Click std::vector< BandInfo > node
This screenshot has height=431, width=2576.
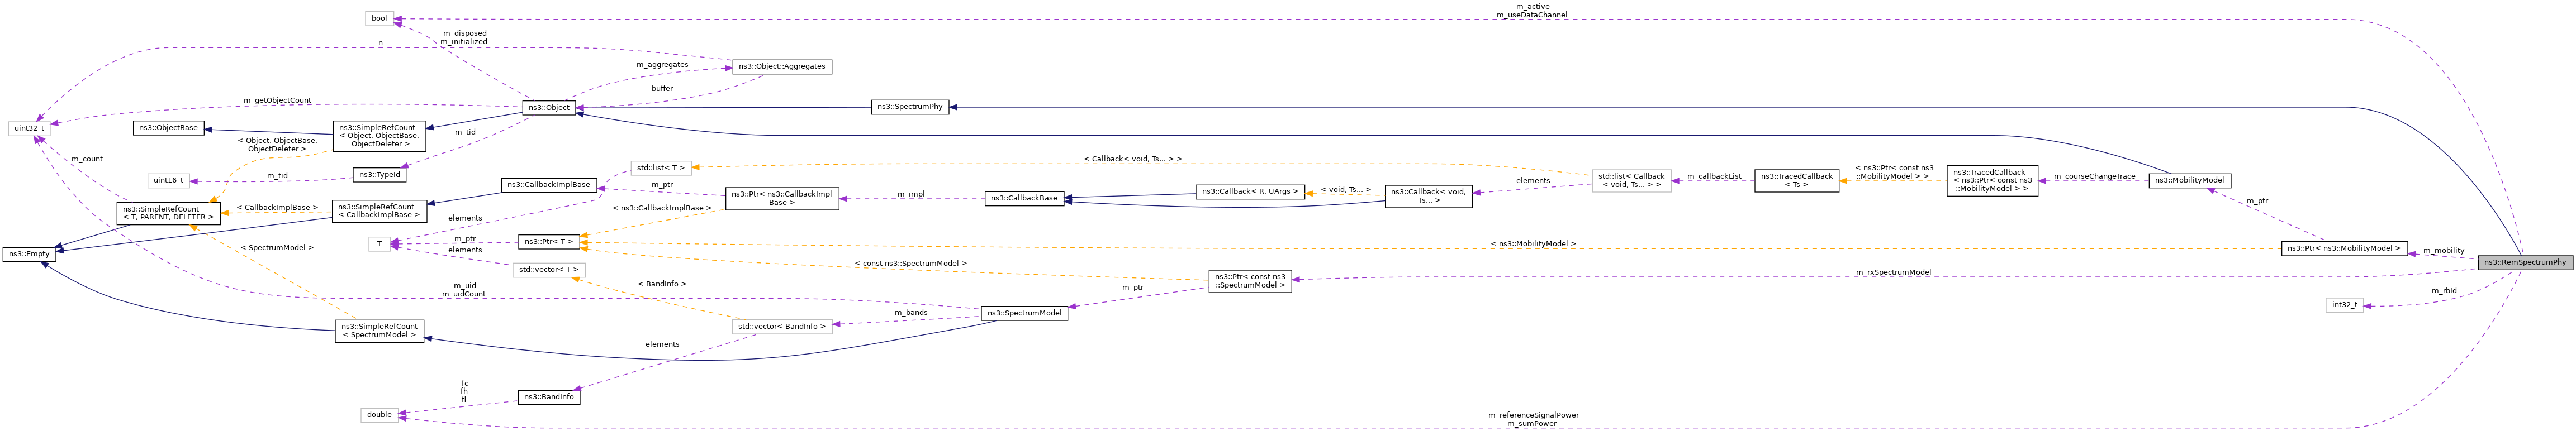pos(782,326)
